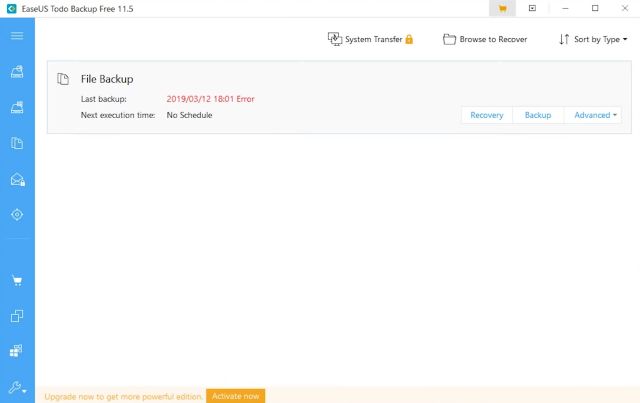The height and width of the screenshot is (403, 640).
Task: Click the orange cart icon in title bar
Action: pyautogui.click(x=502, y=9)
